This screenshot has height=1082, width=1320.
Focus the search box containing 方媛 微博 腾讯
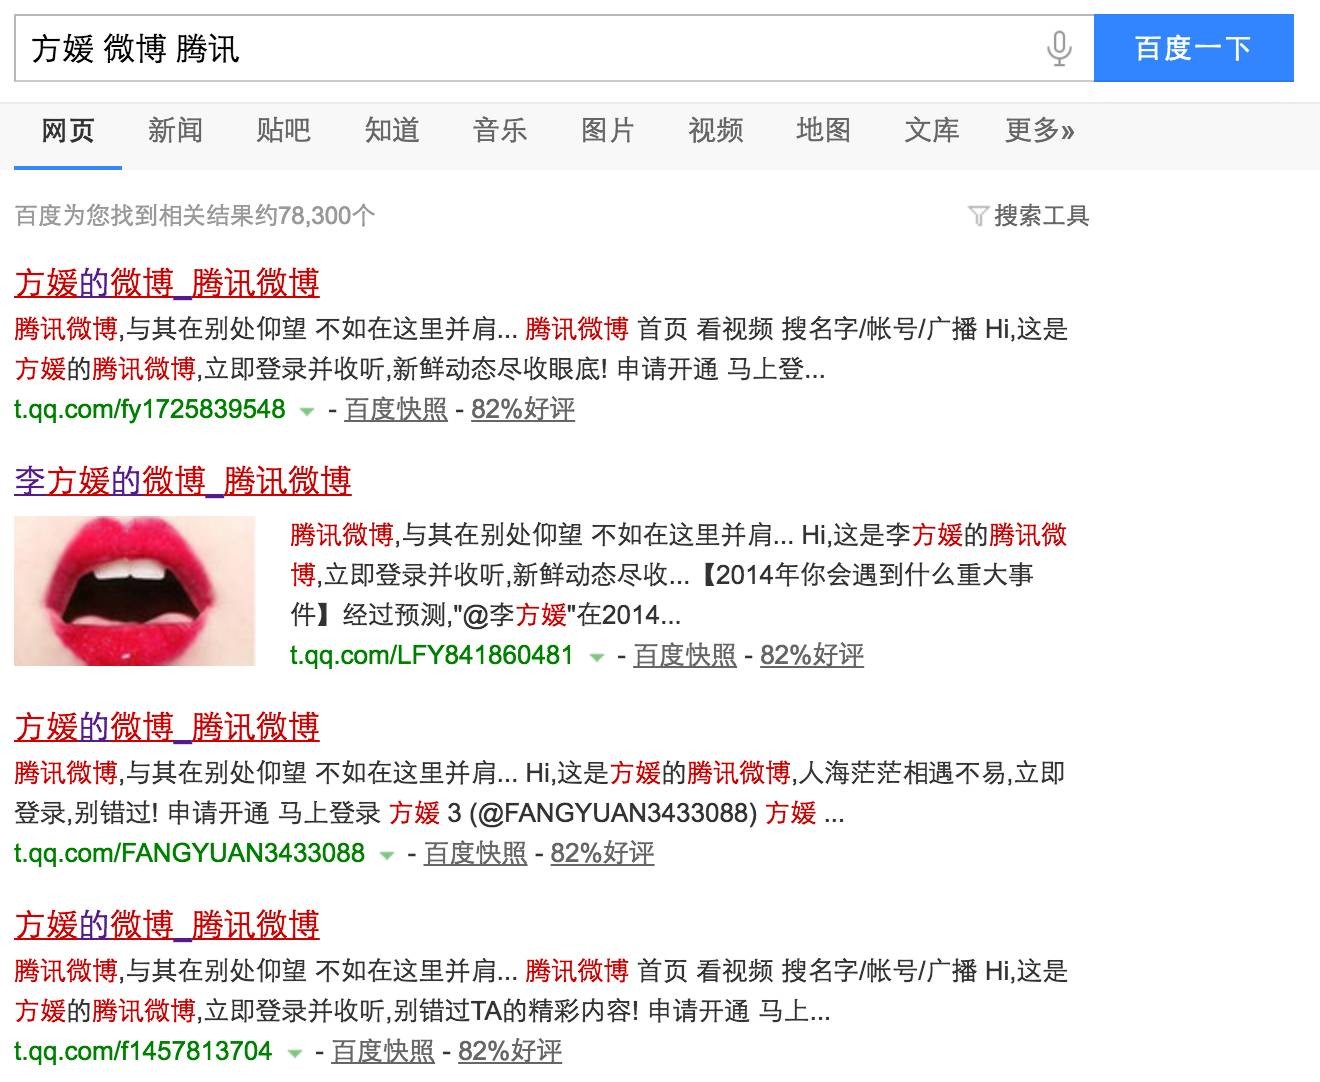click(553, 48)
